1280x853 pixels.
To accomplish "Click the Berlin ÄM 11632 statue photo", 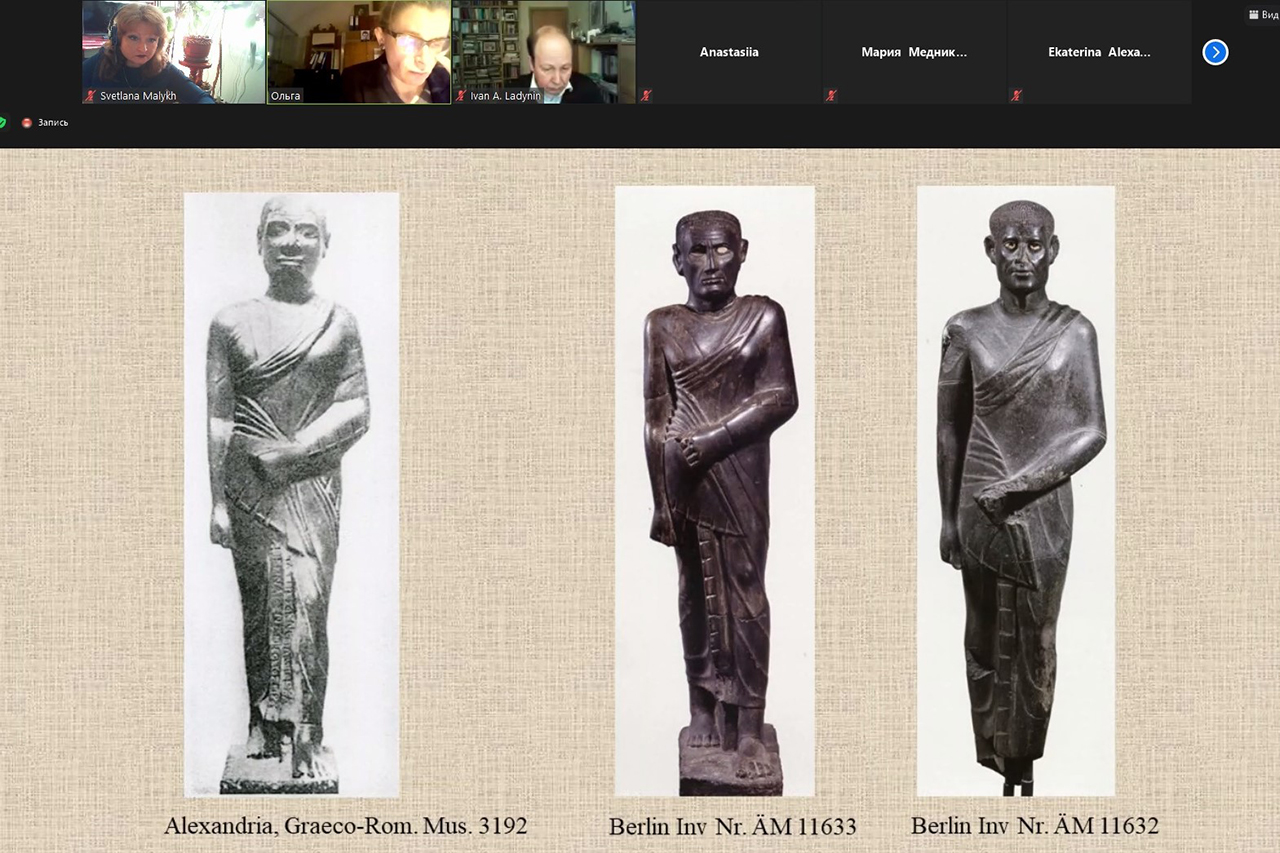I will click(1016, 491).
